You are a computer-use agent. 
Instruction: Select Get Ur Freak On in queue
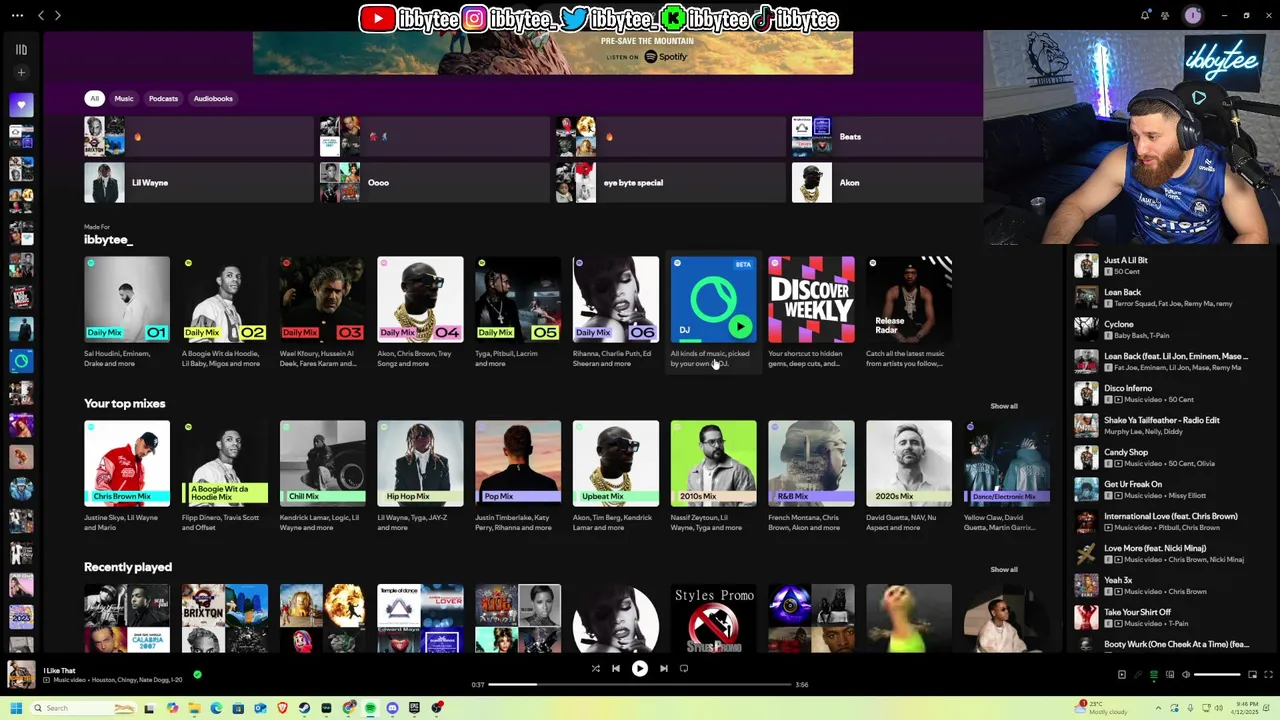point(1164,489)
